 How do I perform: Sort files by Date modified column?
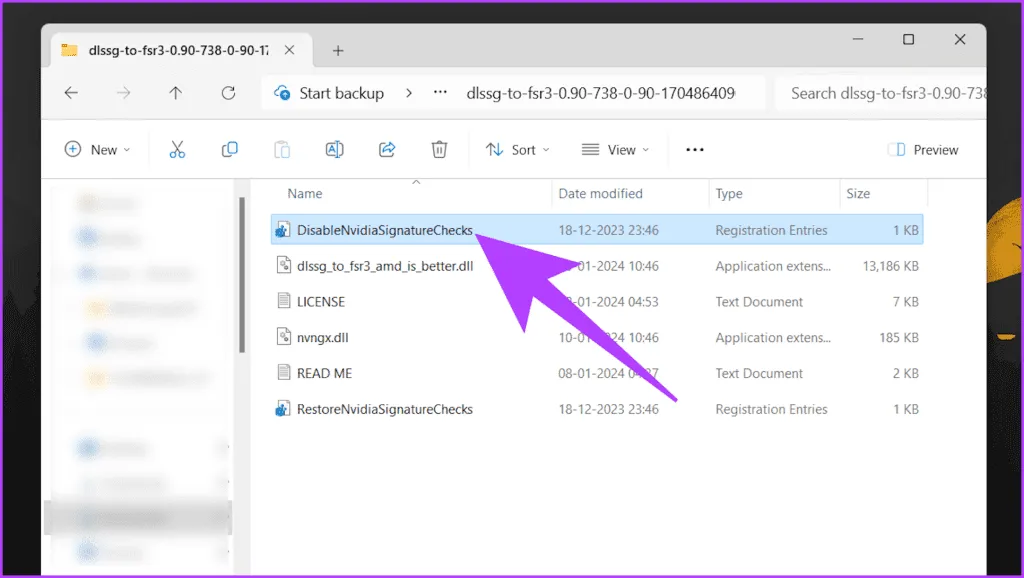tap(600, 193)
